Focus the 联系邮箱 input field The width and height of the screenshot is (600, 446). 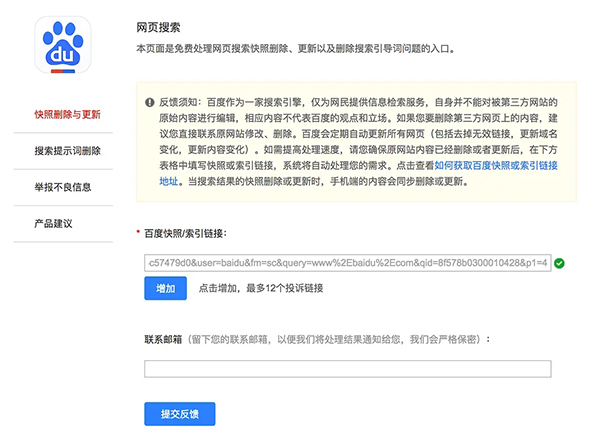click(x=347, y=369)
